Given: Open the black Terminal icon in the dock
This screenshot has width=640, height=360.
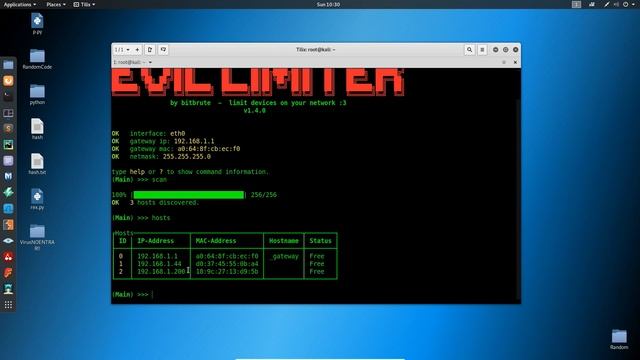Looking at the screenshot, I should (x=8, y=97).
